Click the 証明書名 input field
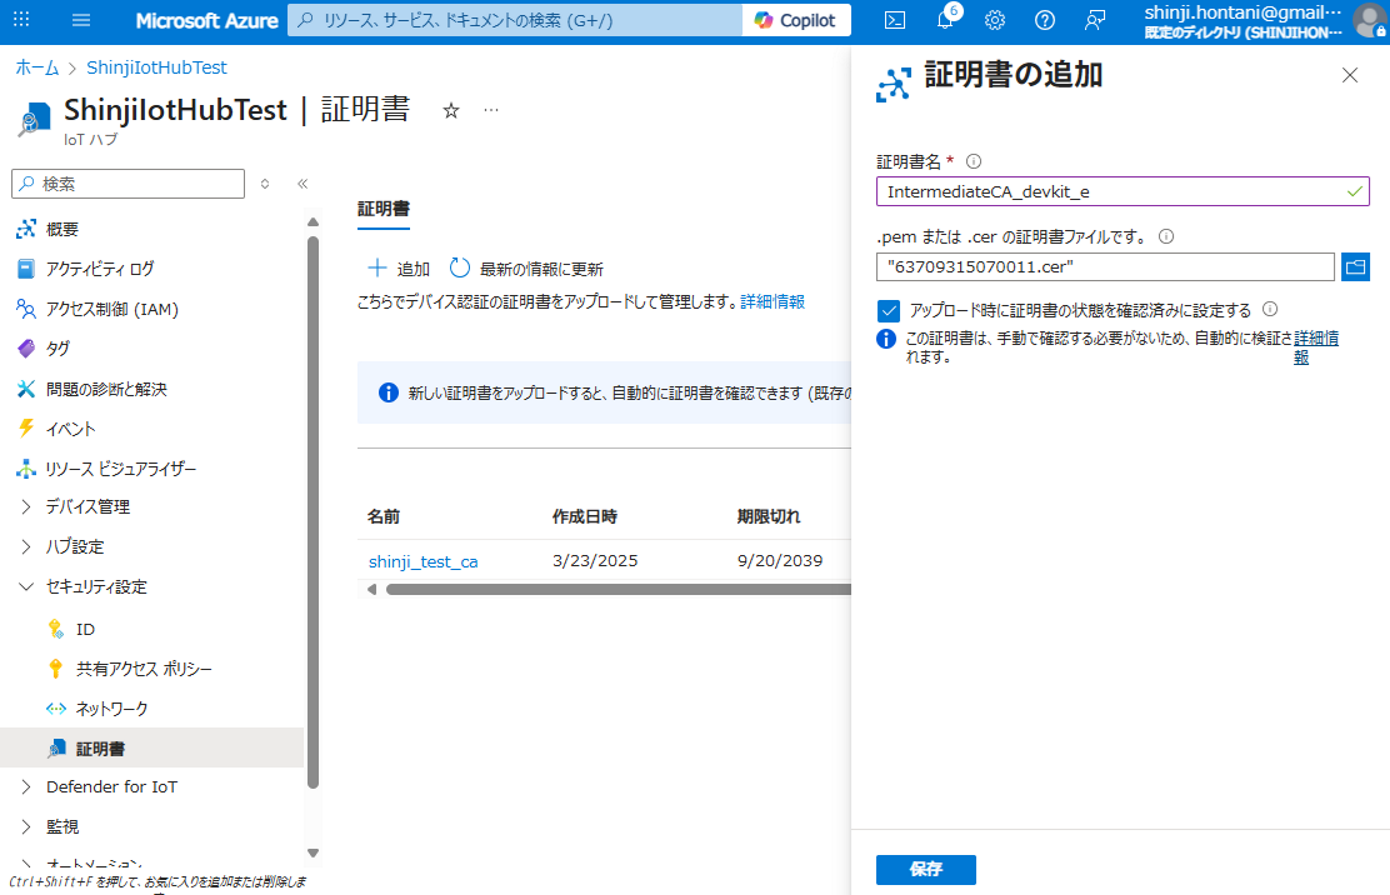The width and height of the screenshot is (1390, 895). (x=1122, y=191)
